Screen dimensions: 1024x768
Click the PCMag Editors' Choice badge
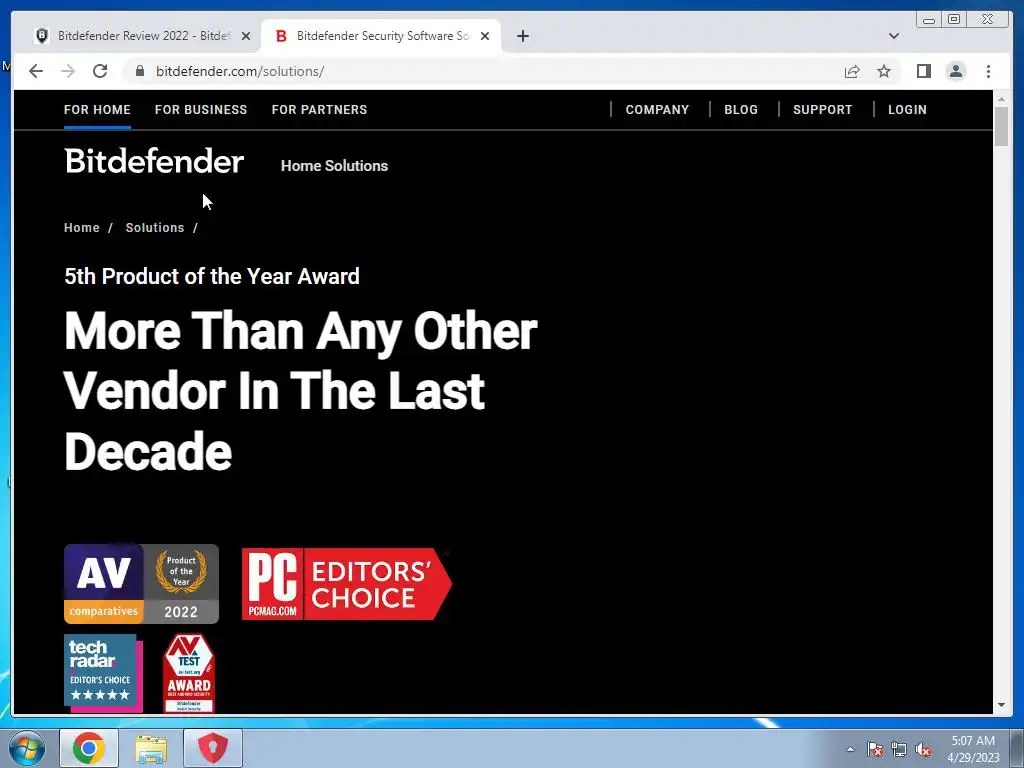[346, 584]
